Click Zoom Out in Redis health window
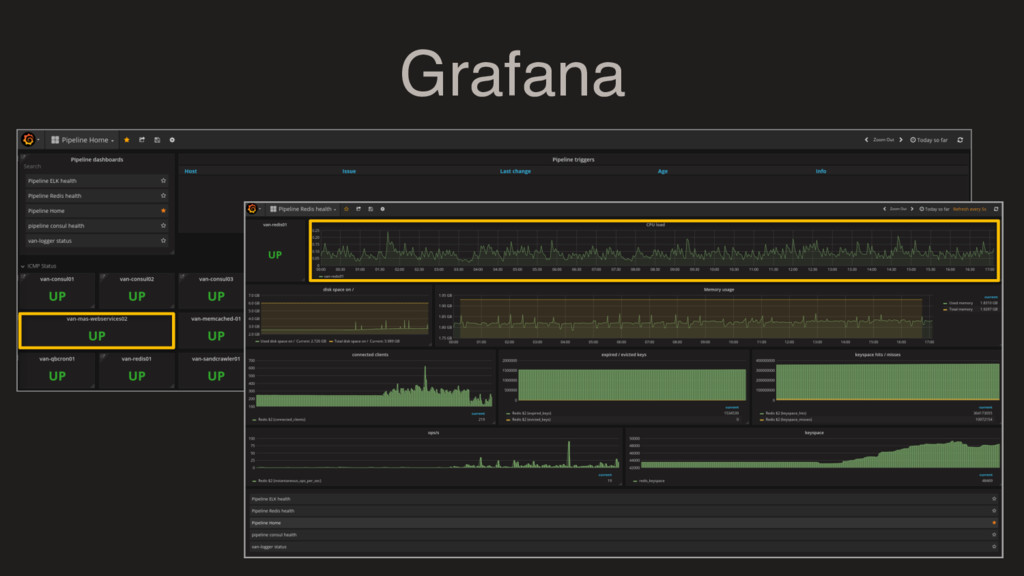Viewport: 1024px width, 576px height. pyautogui.click(x=899, y=209)
